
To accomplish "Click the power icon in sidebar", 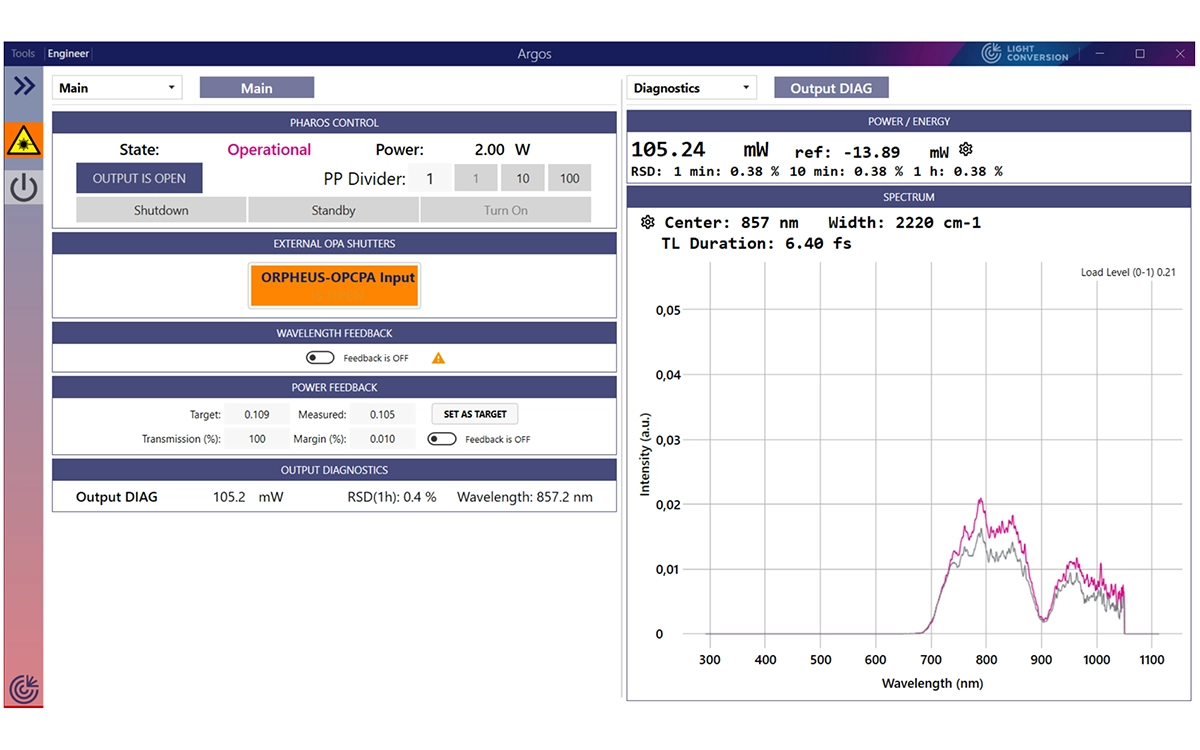I will tap(24, 188).
